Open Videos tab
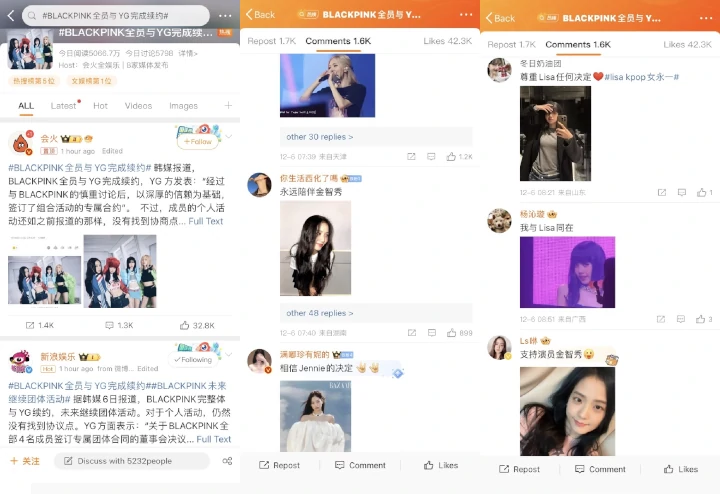720x494 pixels. coord(138,106)
